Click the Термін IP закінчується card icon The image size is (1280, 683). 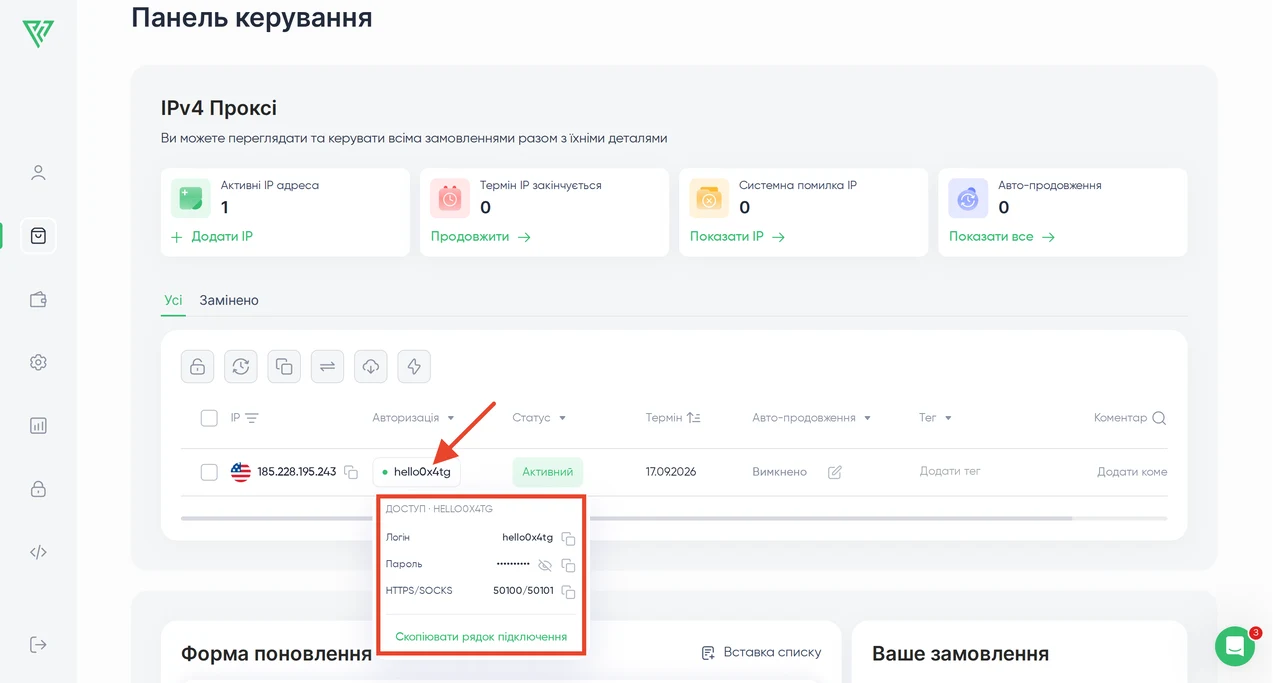[450, 199]
